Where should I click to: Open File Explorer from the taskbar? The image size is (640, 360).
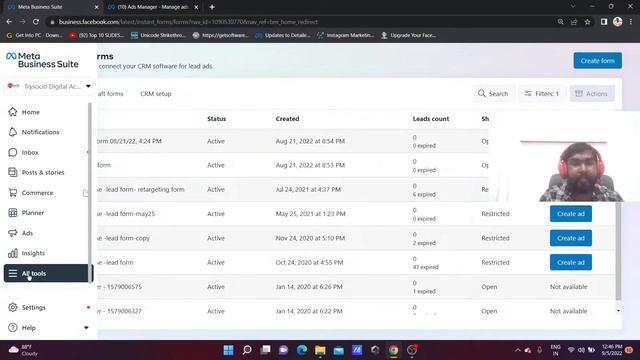320,350
